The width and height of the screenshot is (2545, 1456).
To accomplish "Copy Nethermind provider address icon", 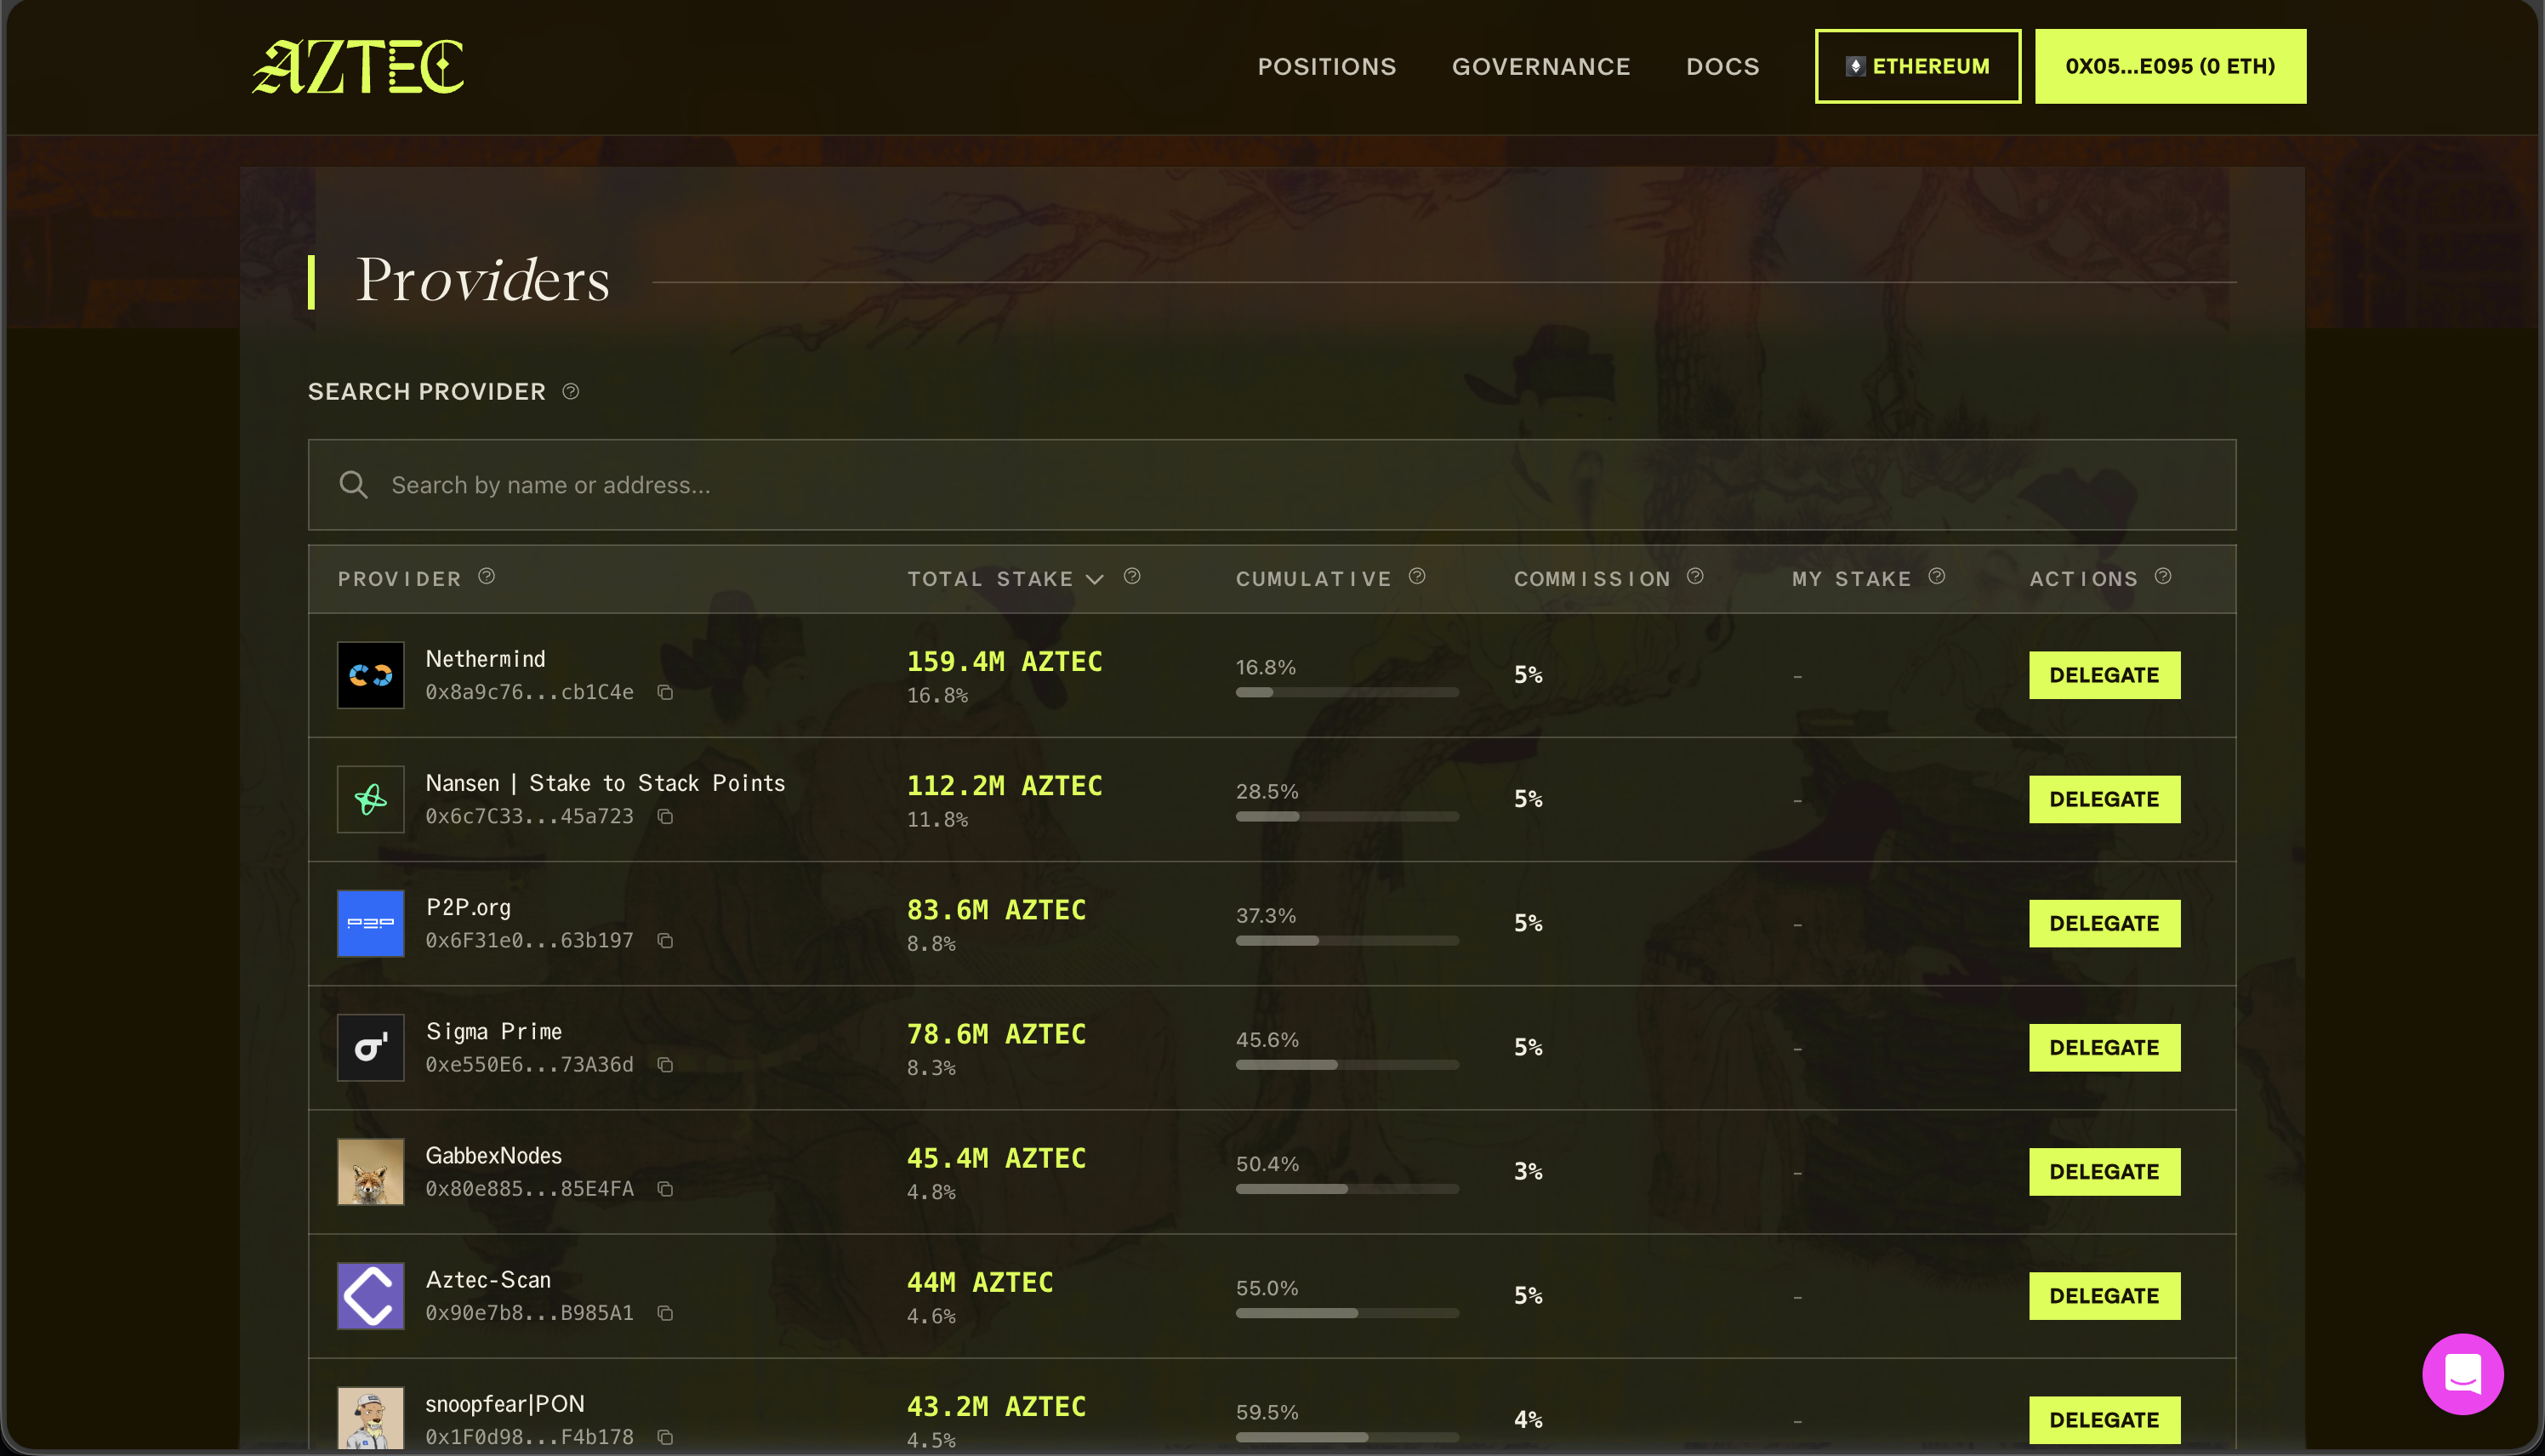I will click(x=665, y=692).
